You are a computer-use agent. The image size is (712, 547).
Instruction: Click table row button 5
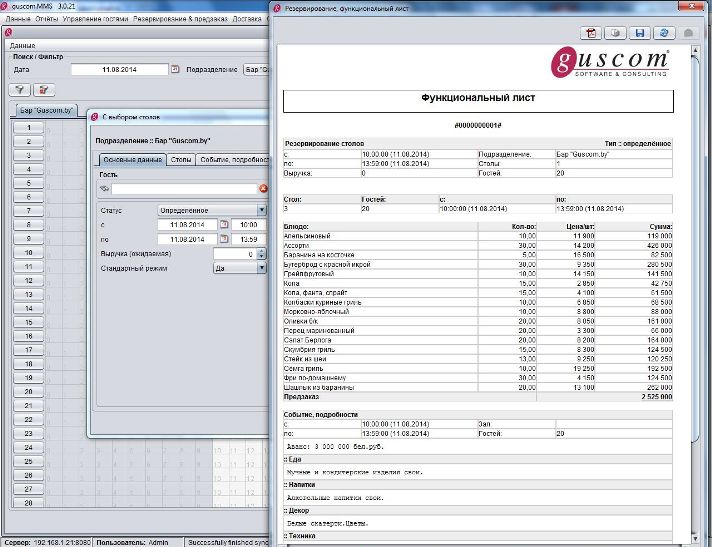[29, 183]
